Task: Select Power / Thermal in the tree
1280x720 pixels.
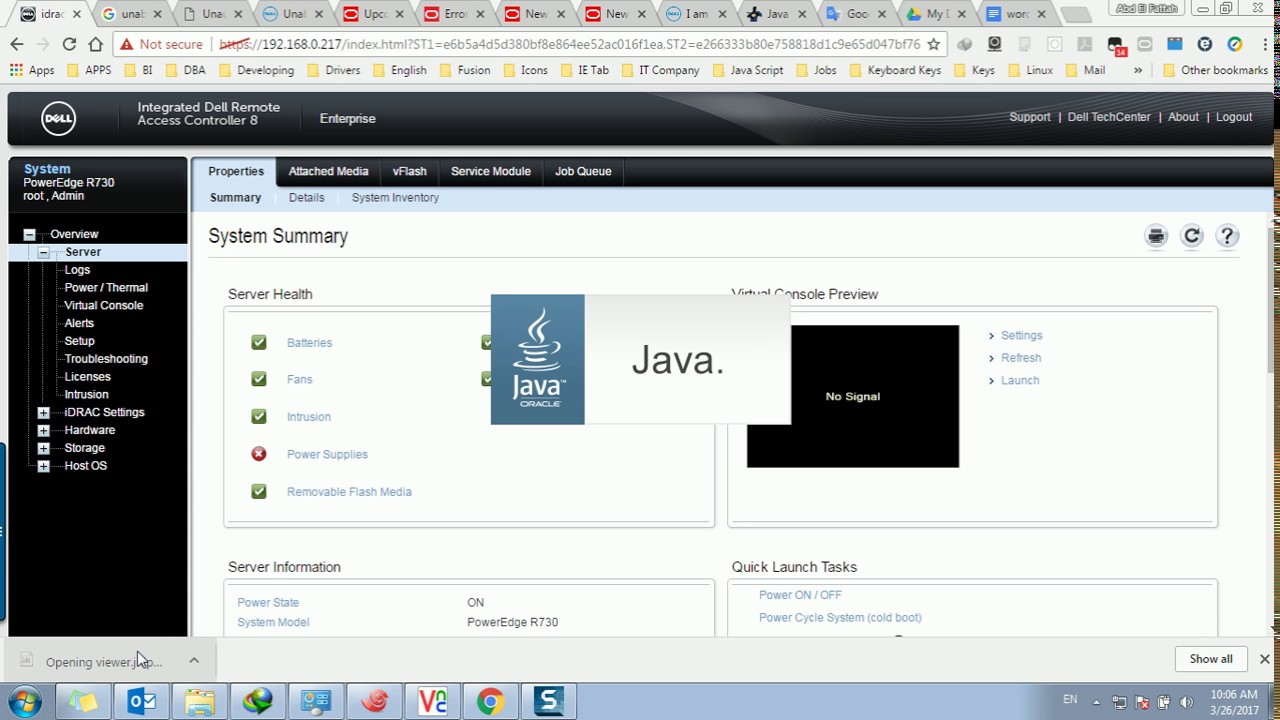Action: 106,288
